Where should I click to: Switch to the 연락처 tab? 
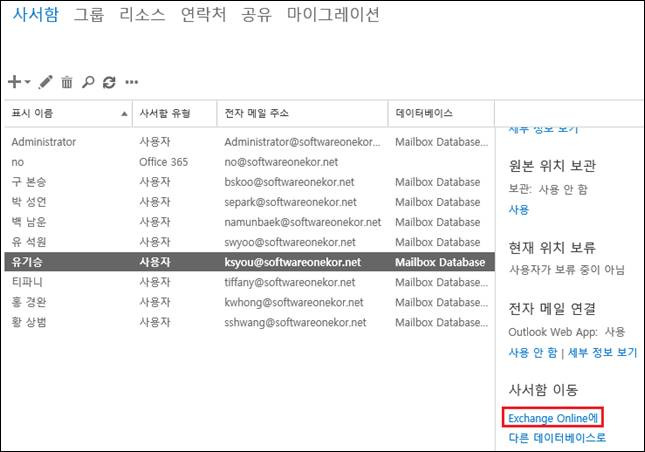[x=204, y=14]
